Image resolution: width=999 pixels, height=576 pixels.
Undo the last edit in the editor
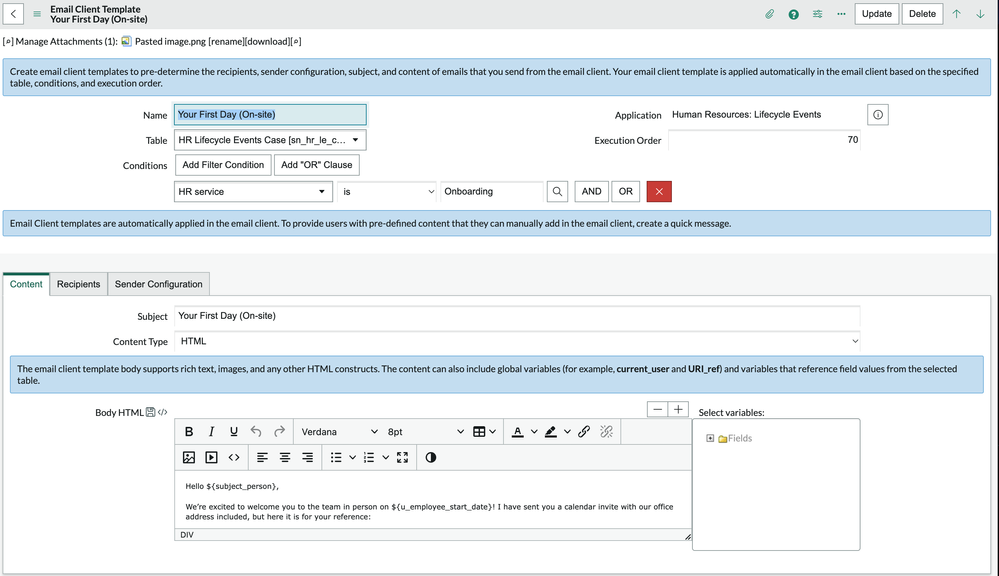coord(255,431)
